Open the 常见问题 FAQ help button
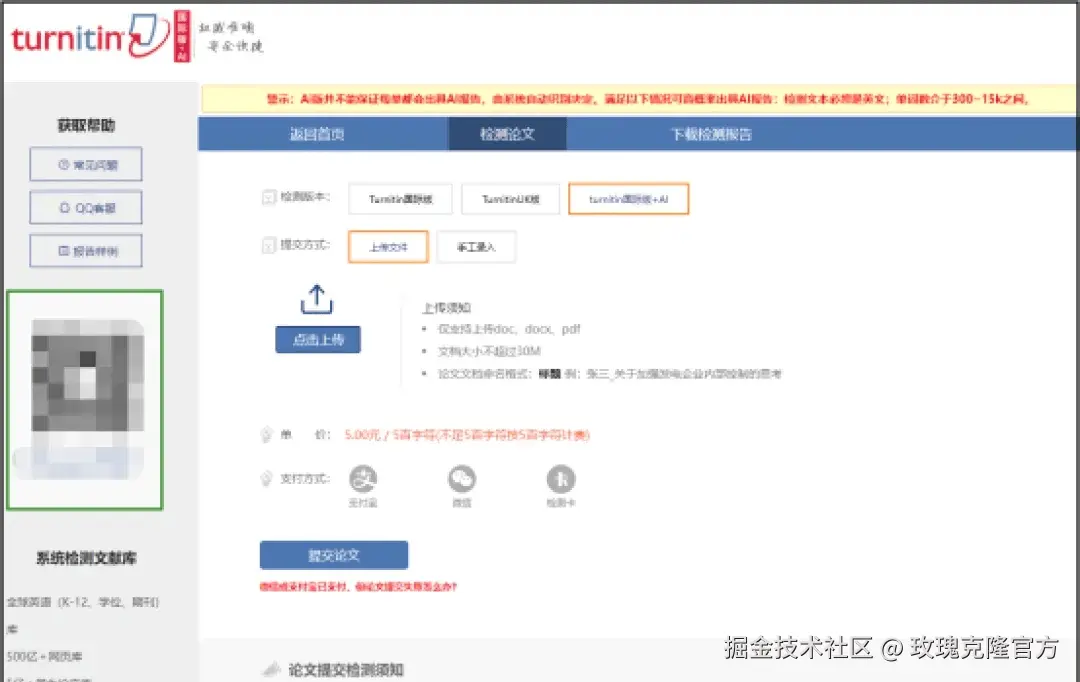The width and height of the screenshot is (1080, 682). (86, 165)
